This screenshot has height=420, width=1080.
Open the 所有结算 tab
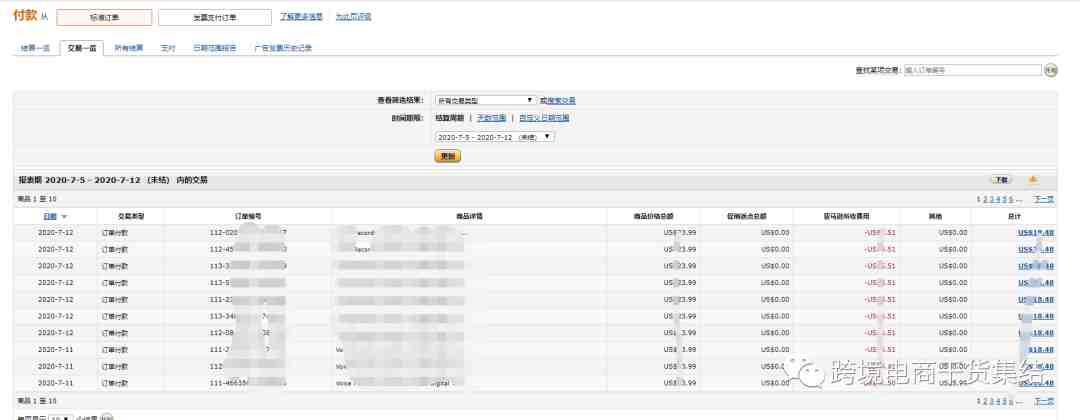point(128,47)
